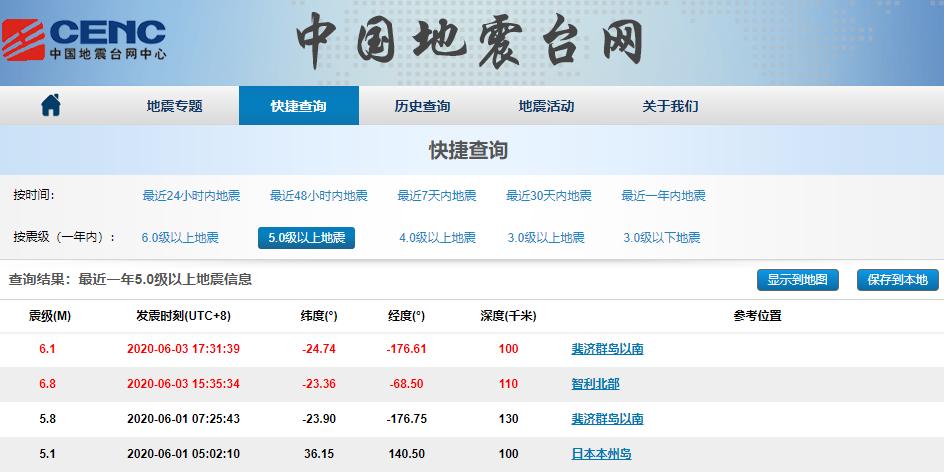Click the magnitude value 5.8
This screenshot has height=472, width=944.
coord(48,419)
